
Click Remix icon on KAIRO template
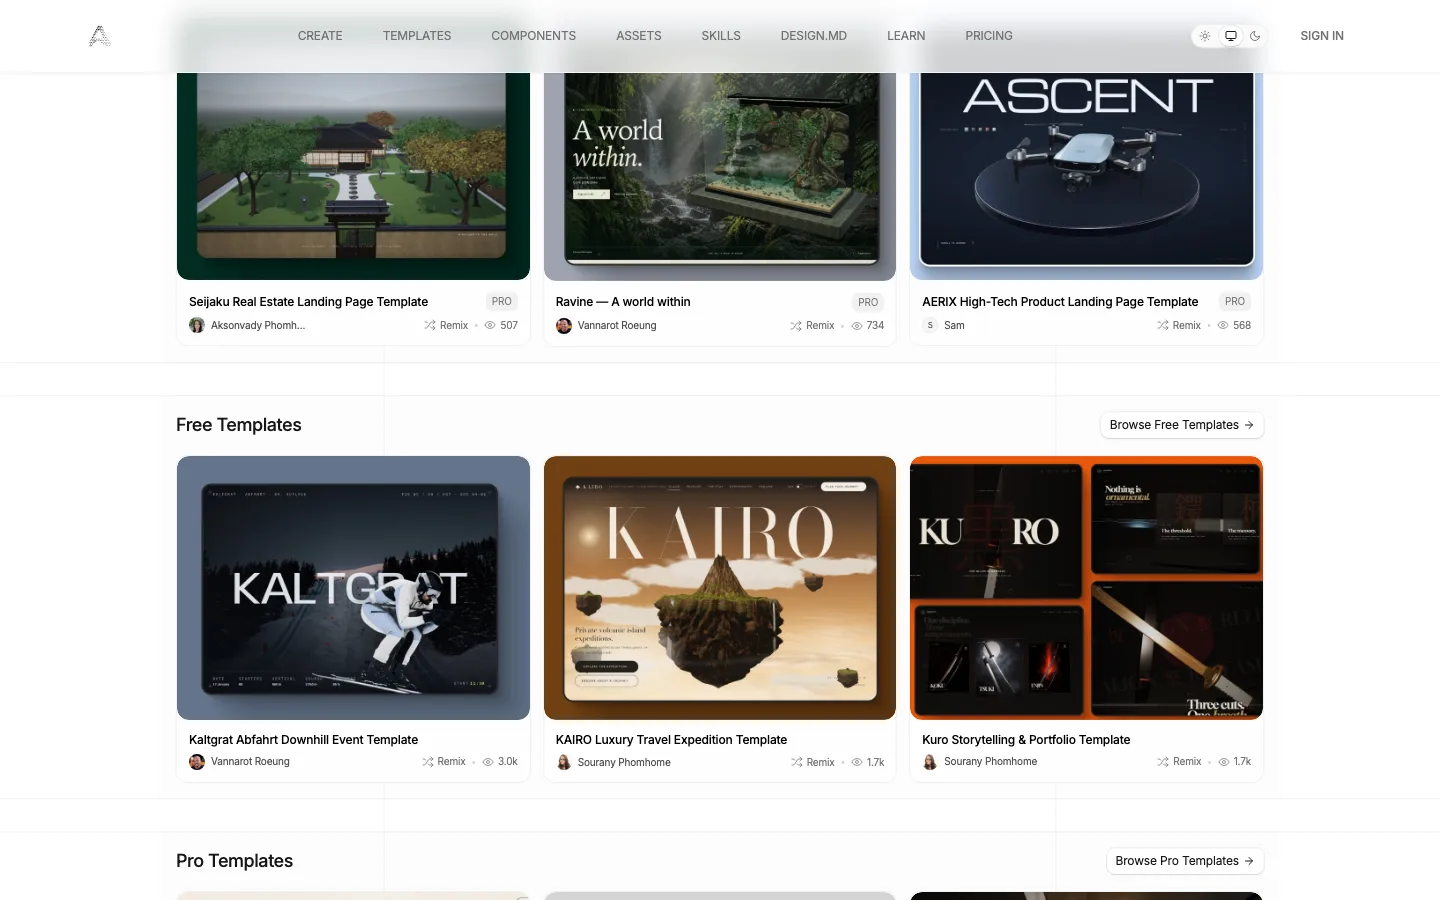(x=797, y=762)
